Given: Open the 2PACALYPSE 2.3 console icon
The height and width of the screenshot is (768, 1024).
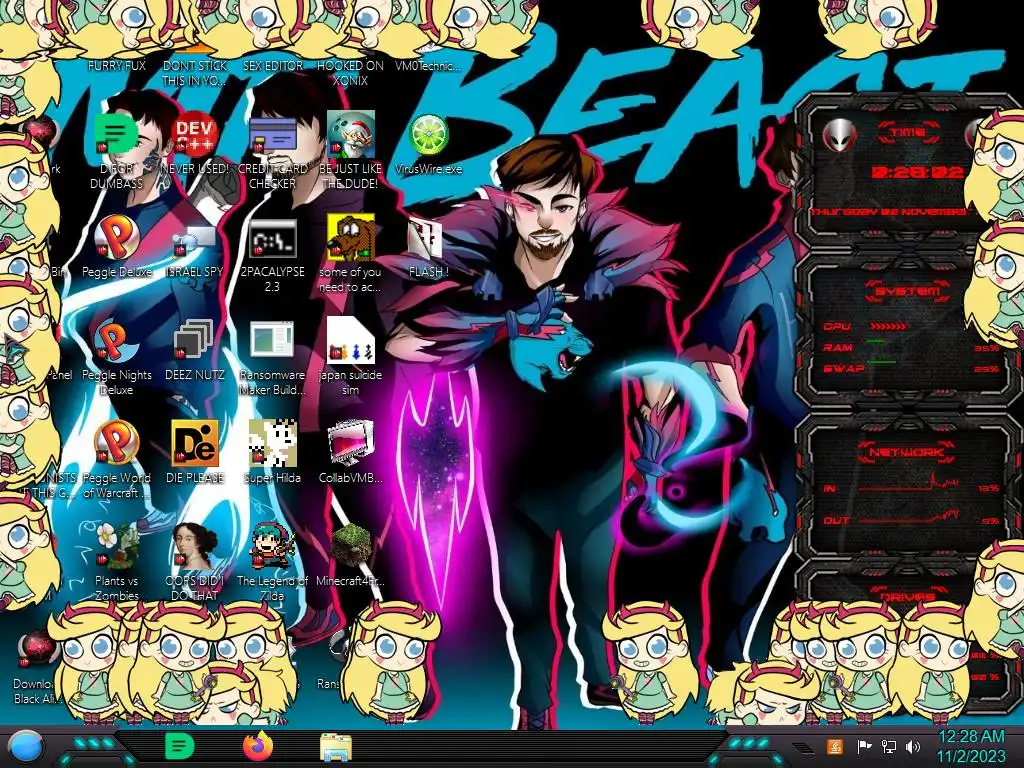Looking at the screenshot, I should click(272, 238).
